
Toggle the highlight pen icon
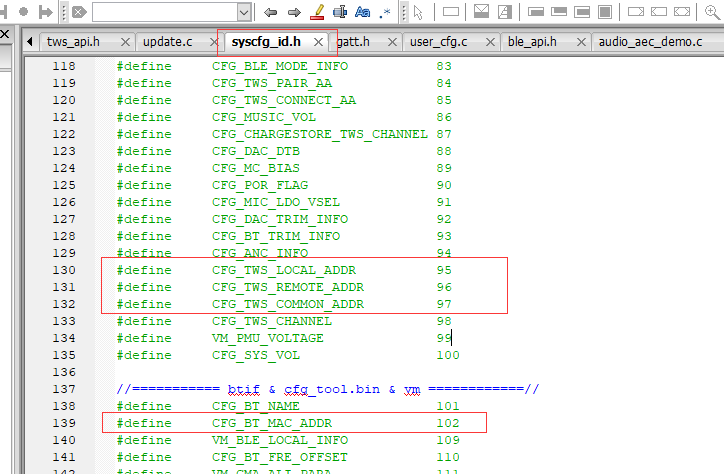[317, 12]
